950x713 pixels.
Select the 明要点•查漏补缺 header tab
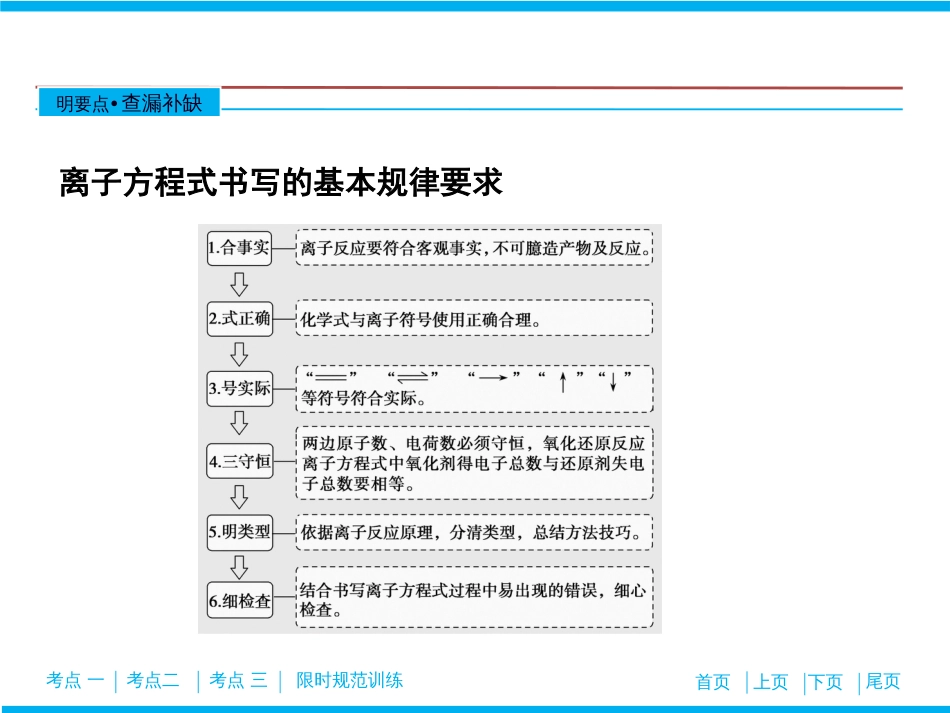(x=129, y=103)
